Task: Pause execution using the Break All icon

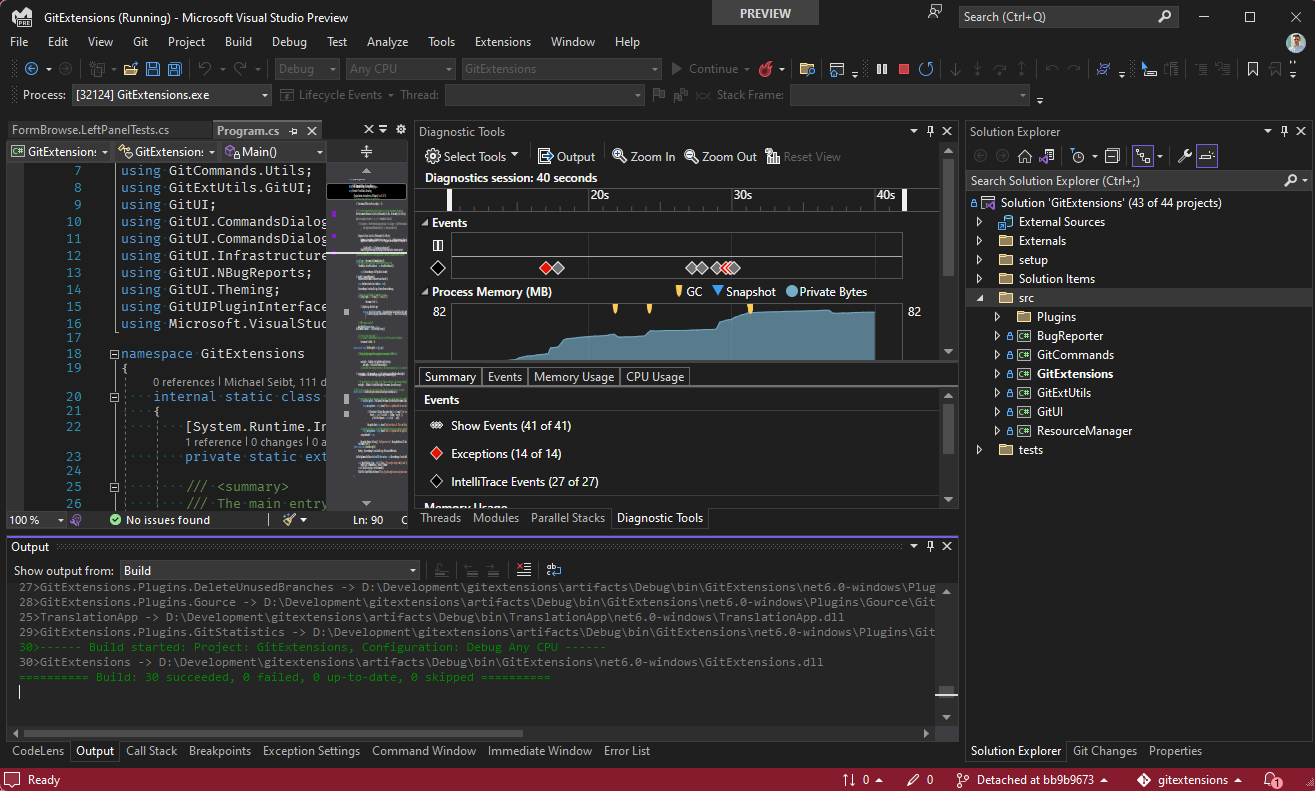Action: tap(882, 69)
